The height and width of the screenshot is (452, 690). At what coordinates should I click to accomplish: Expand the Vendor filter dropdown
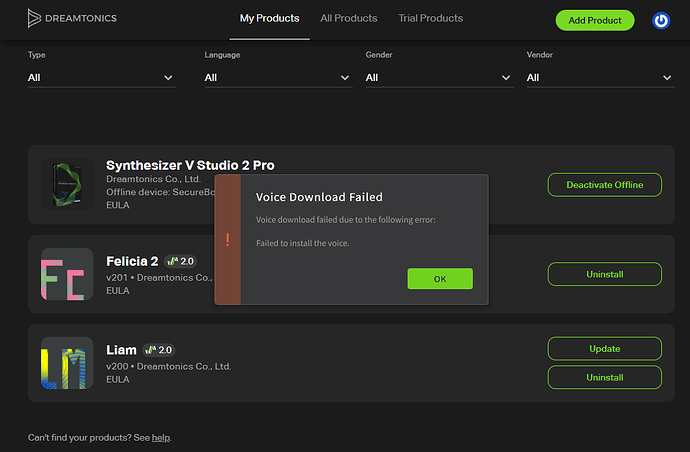(x=600, y=77)
